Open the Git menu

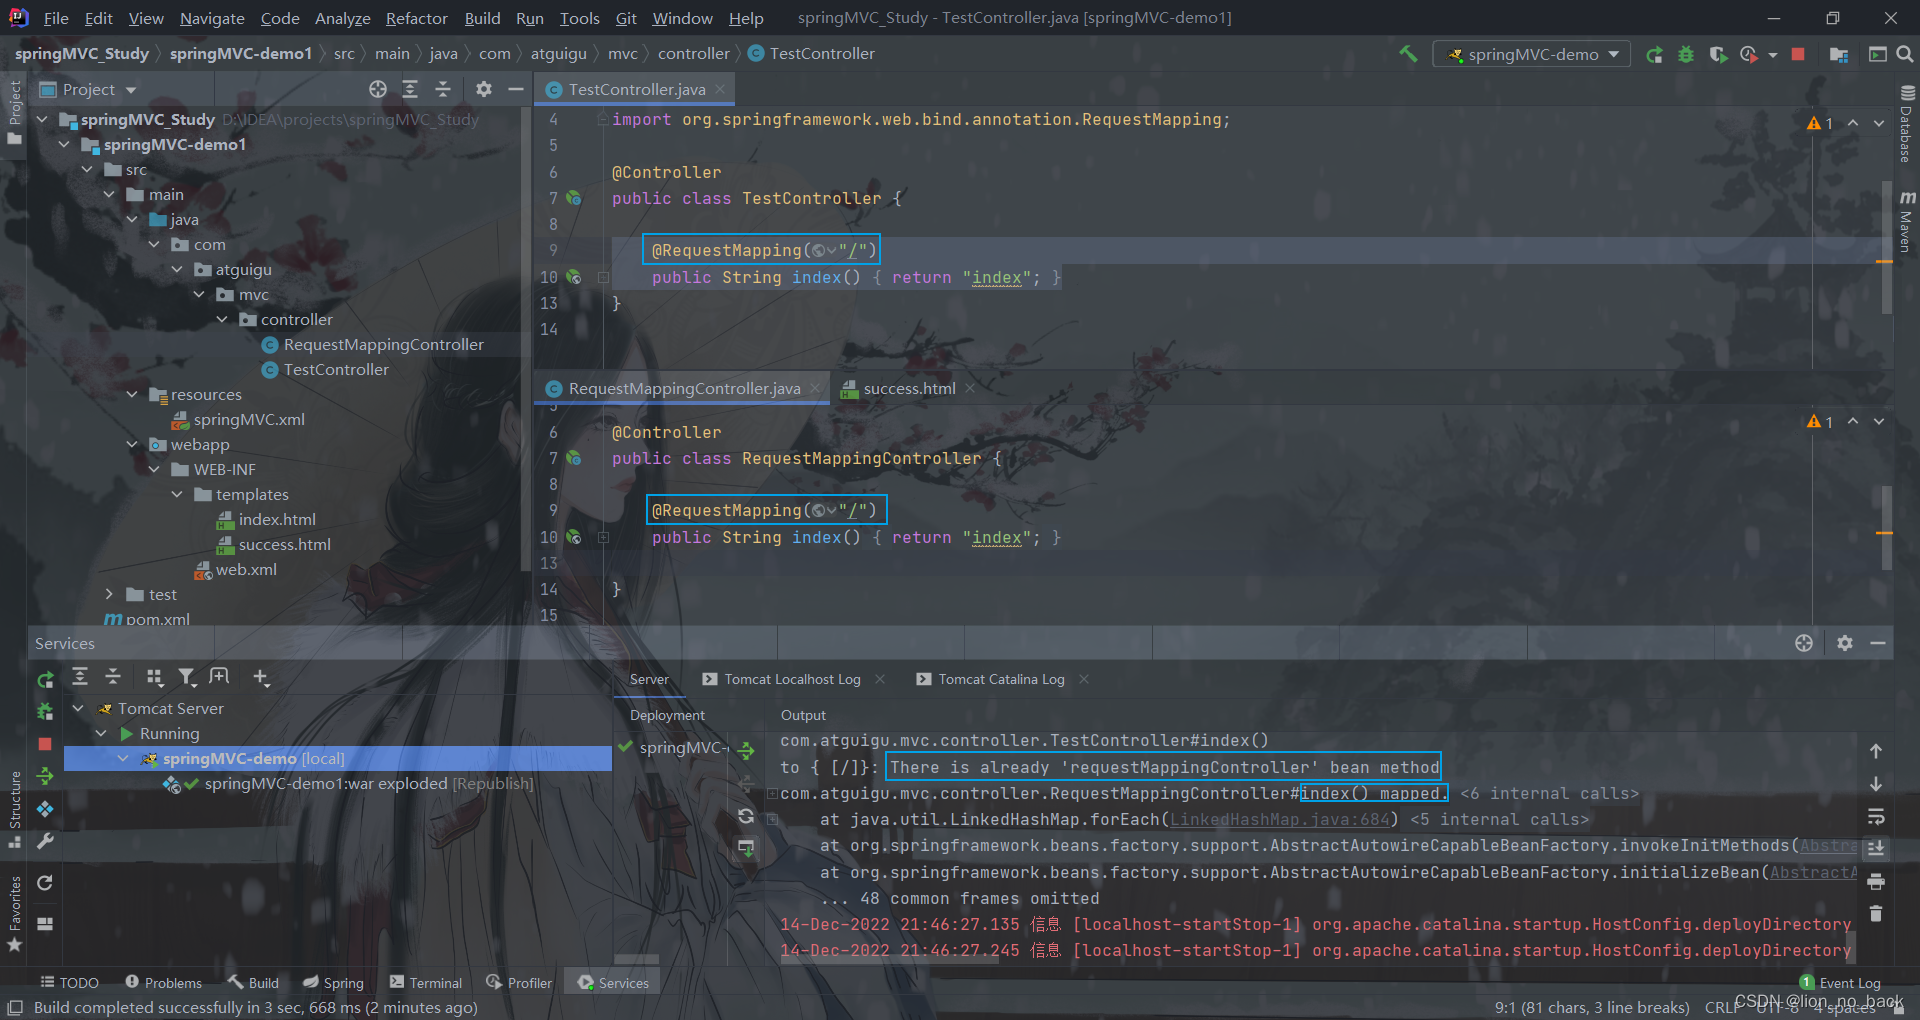[626, 18]
